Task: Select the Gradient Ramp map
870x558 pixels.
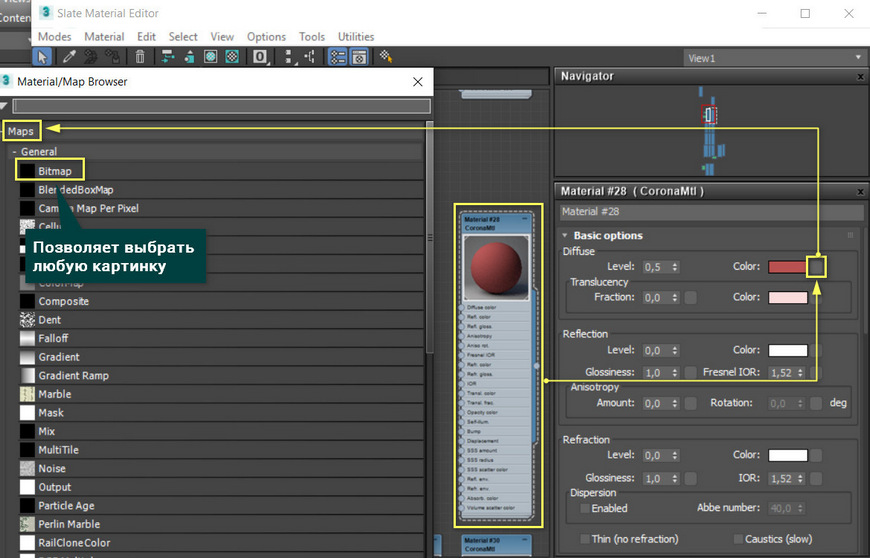Action: coord(221,376)
